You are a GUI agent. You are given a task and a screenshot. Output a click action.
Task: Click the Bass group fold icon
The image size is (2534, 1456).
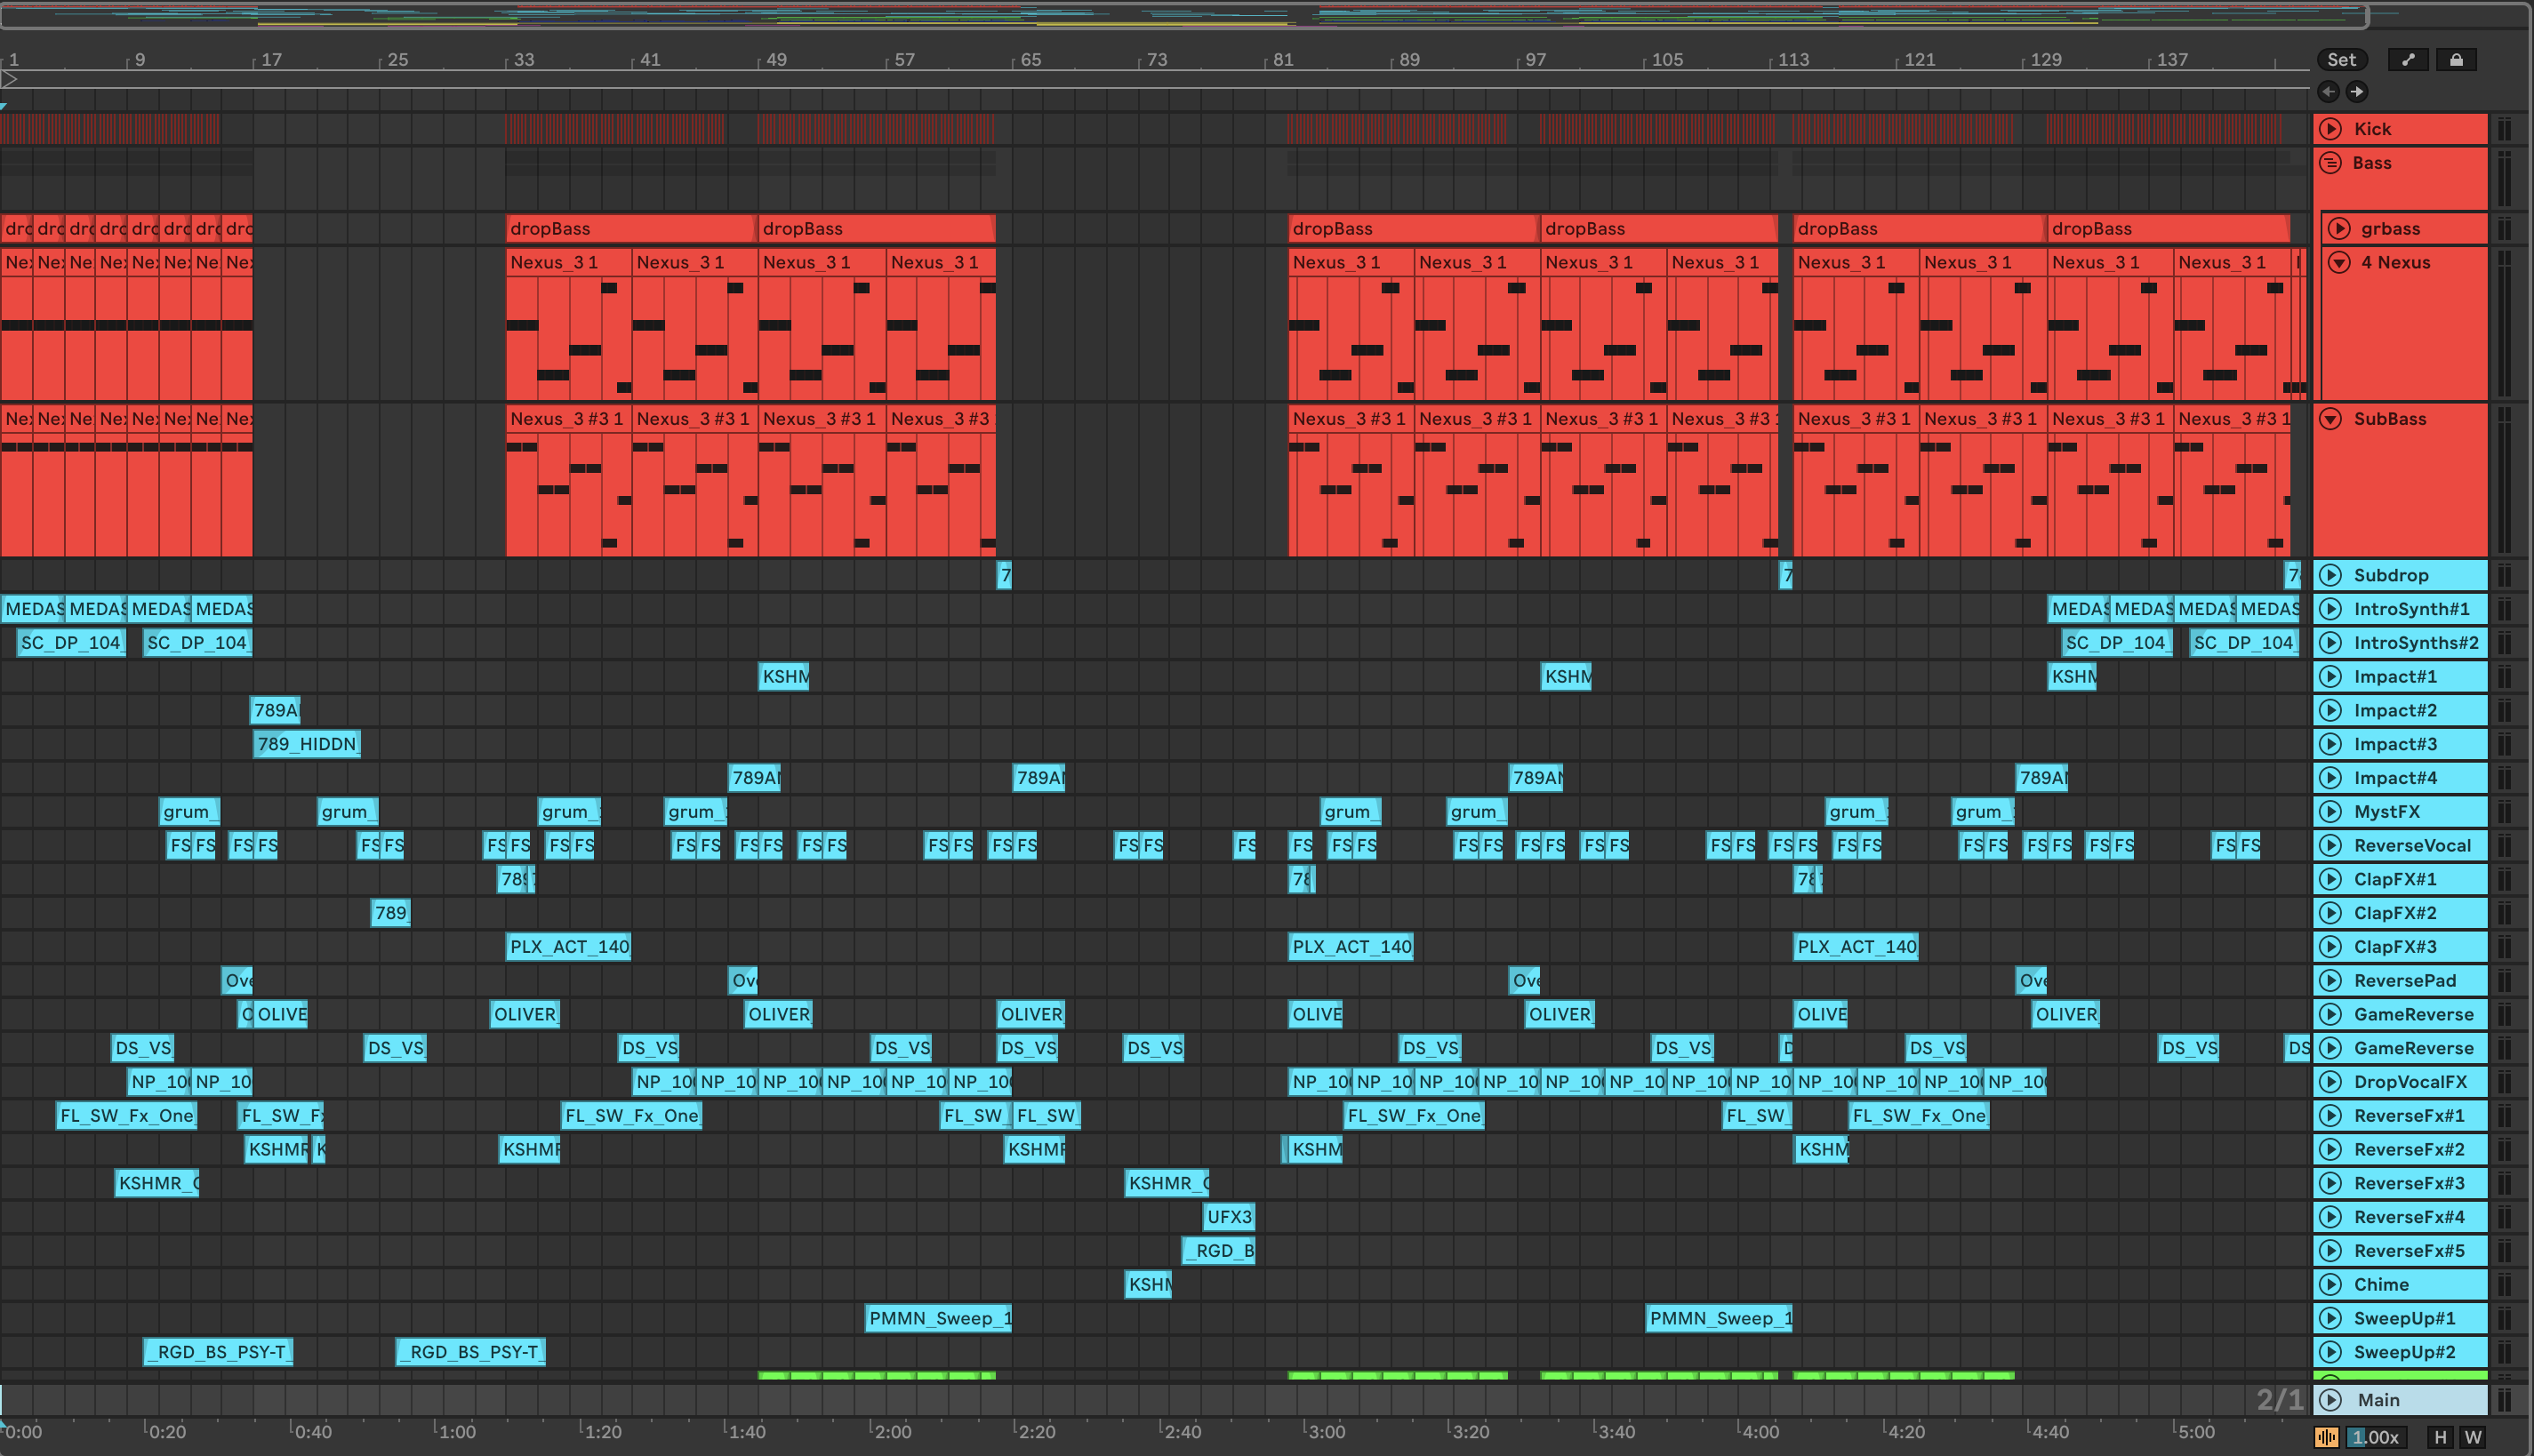click(x=2330, y=163)
